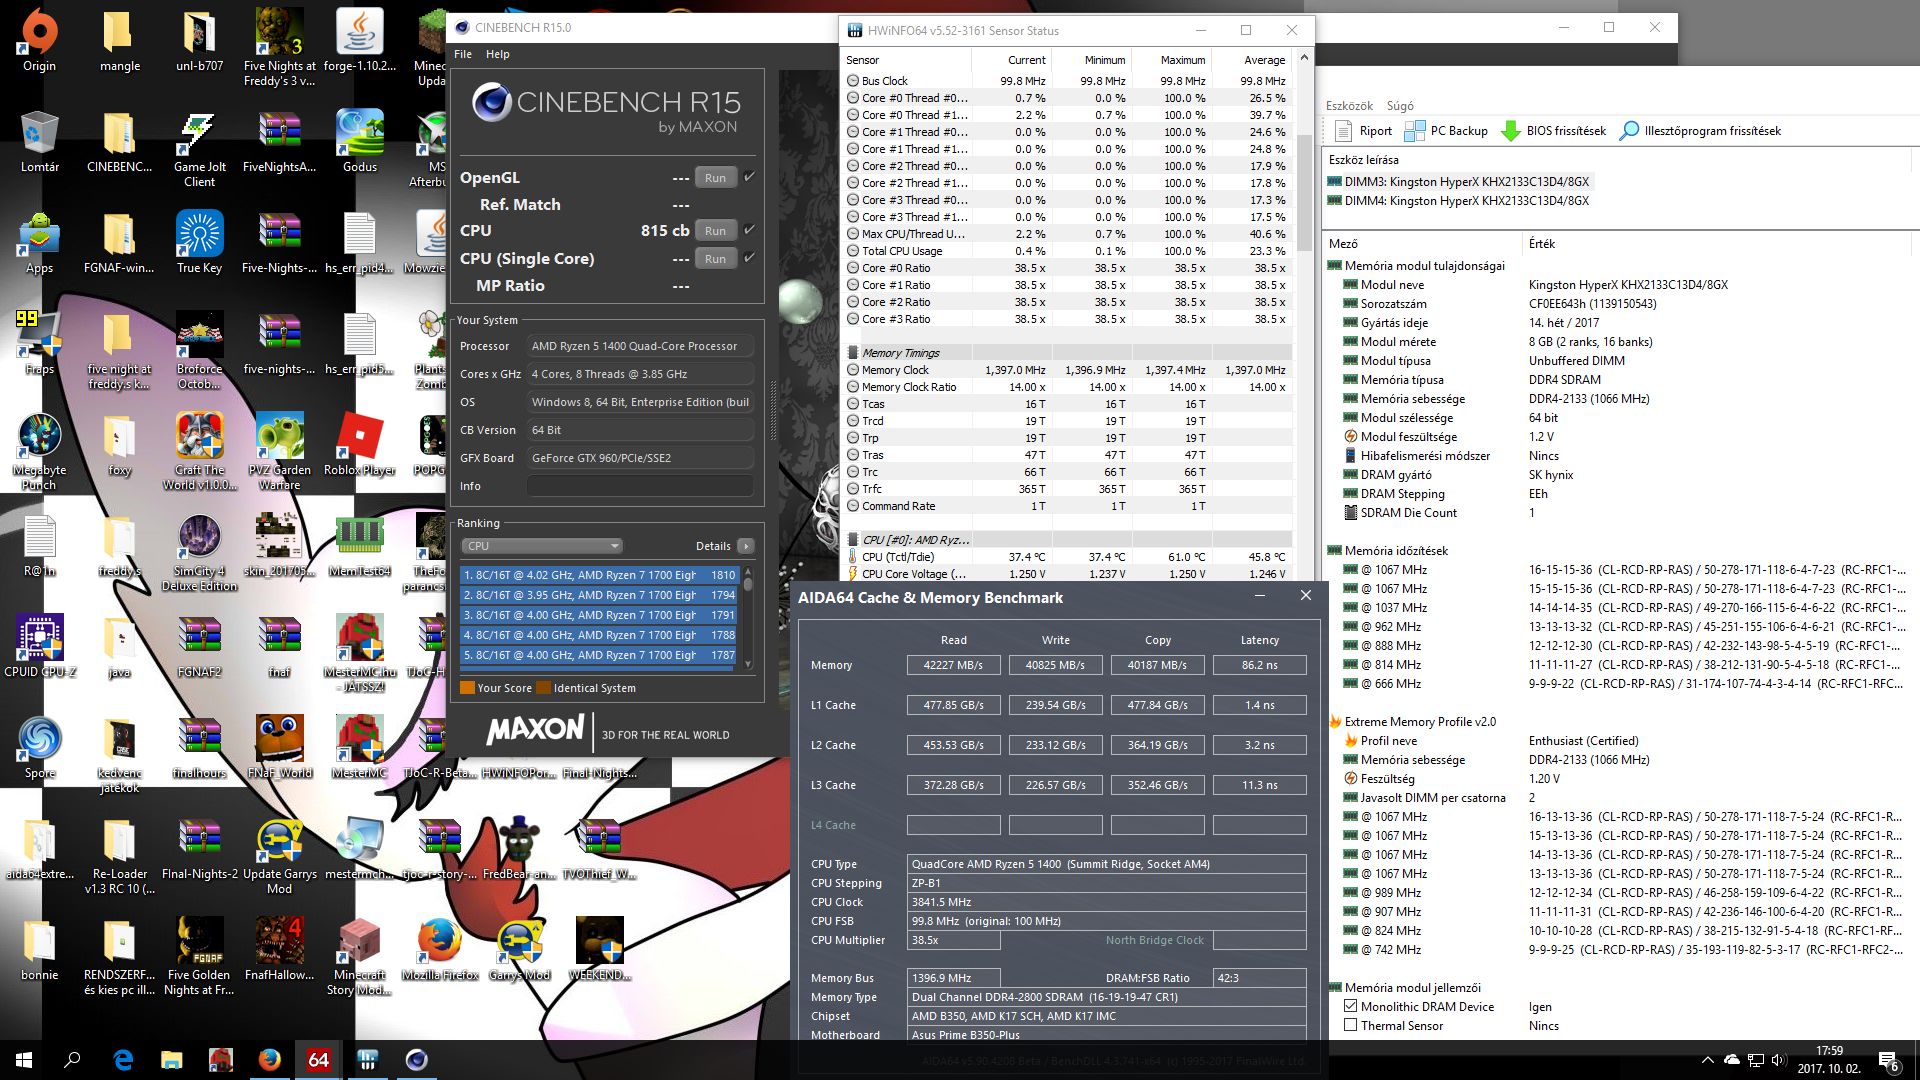This screenshot has width=1920, height=1080.
Task: Open Cinebench Help menu
Action: click(x=498, y=54)
